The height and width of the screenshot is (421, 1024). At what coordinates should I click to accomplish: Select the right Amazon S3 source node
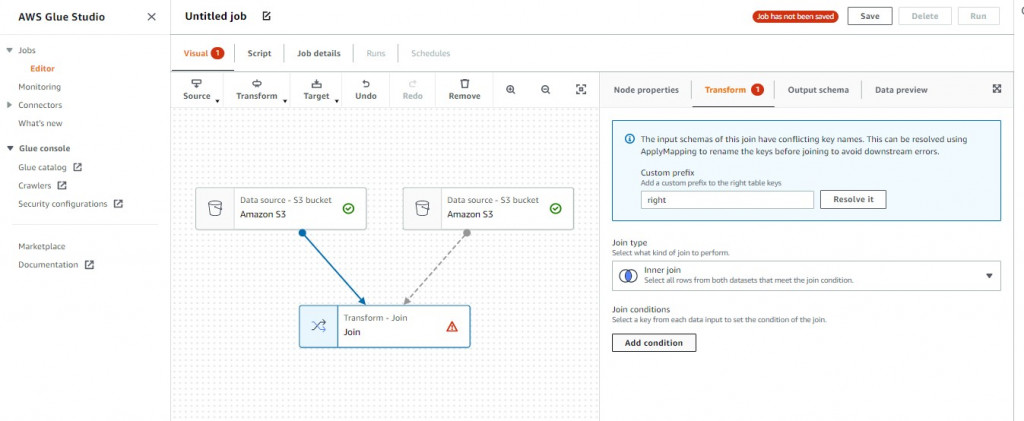click(488, 209)
